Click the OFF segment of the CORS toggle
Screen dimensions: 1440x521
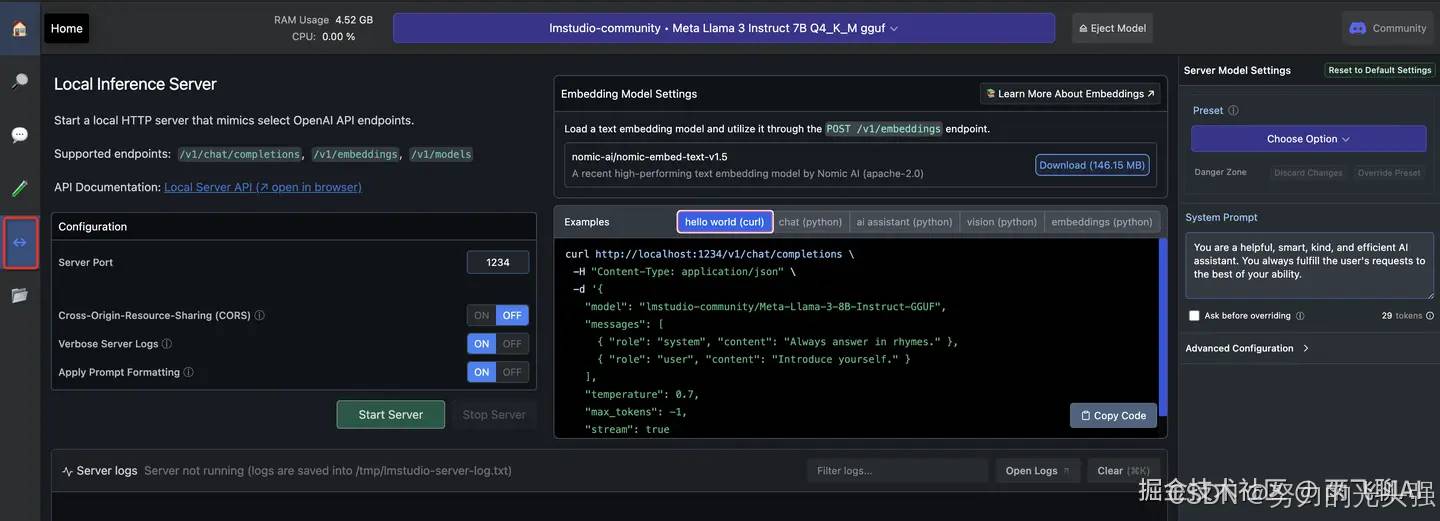tap(512, 315)
